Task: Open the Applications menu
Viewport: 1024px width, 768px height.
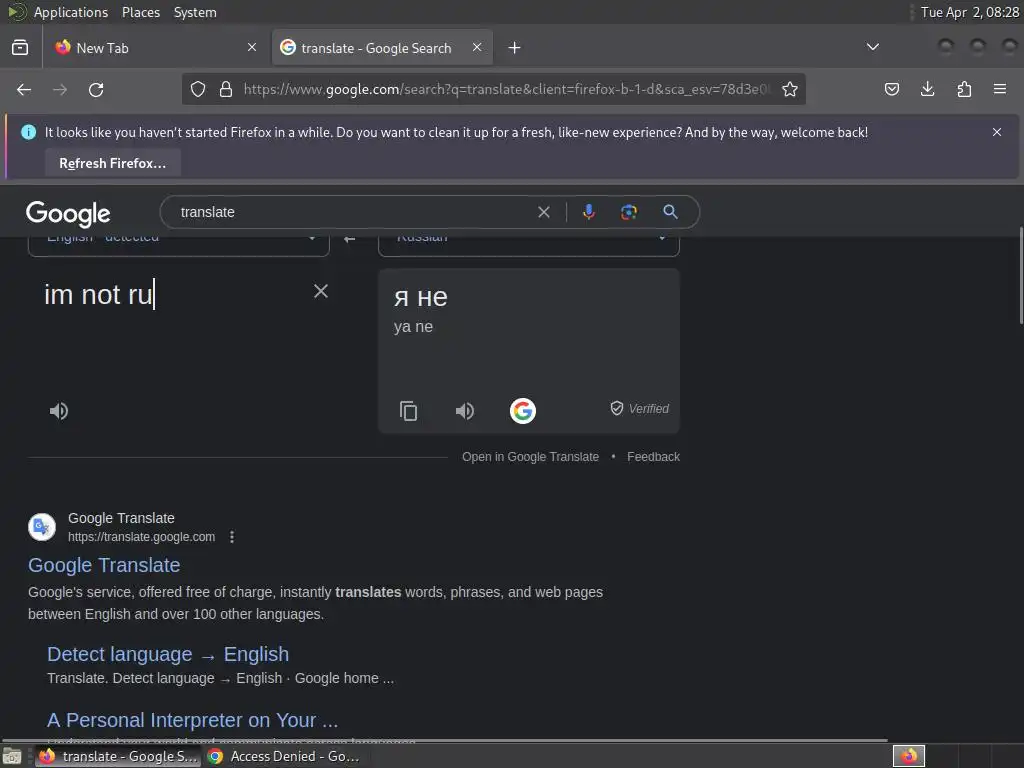Action: point(71,12)
